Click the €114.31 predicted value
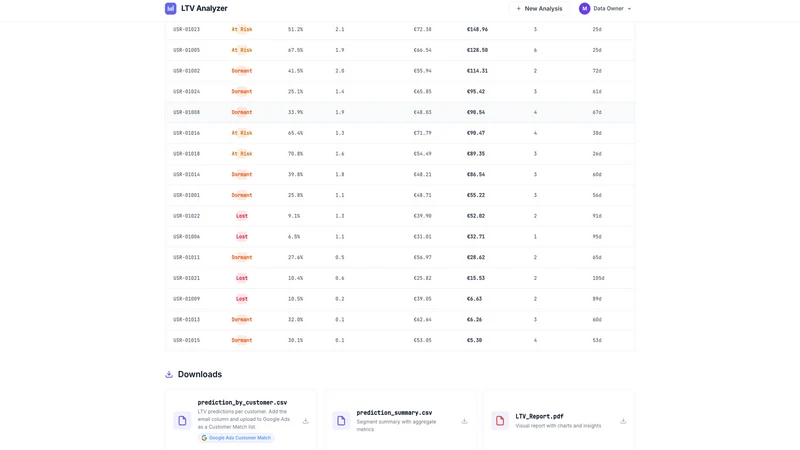 click(x=477, y=71)
